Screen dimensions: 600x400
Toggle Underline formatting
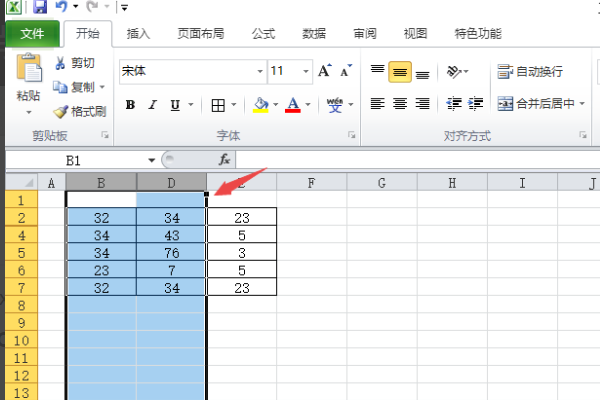[x=175, y=104]
